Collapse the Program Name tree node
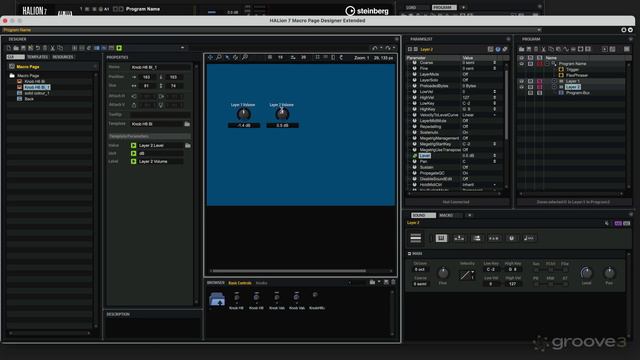Screen dimensions: 640x360 [x=548, y=64]
